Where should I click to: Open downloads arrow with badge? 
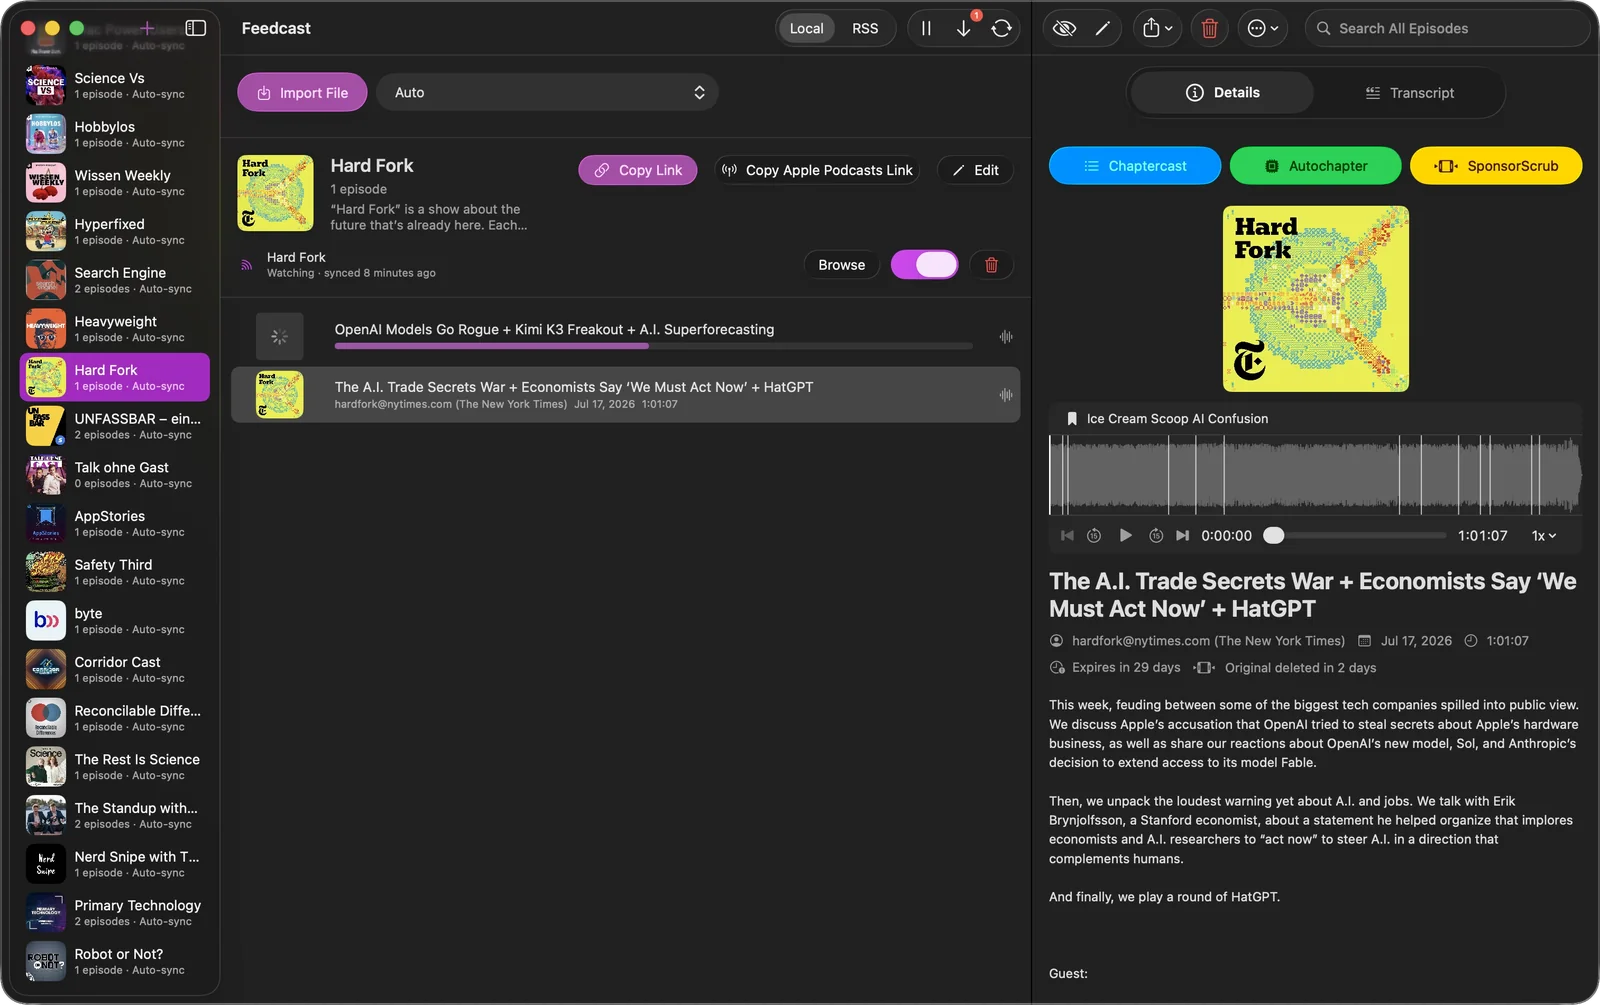coord(964,28)
